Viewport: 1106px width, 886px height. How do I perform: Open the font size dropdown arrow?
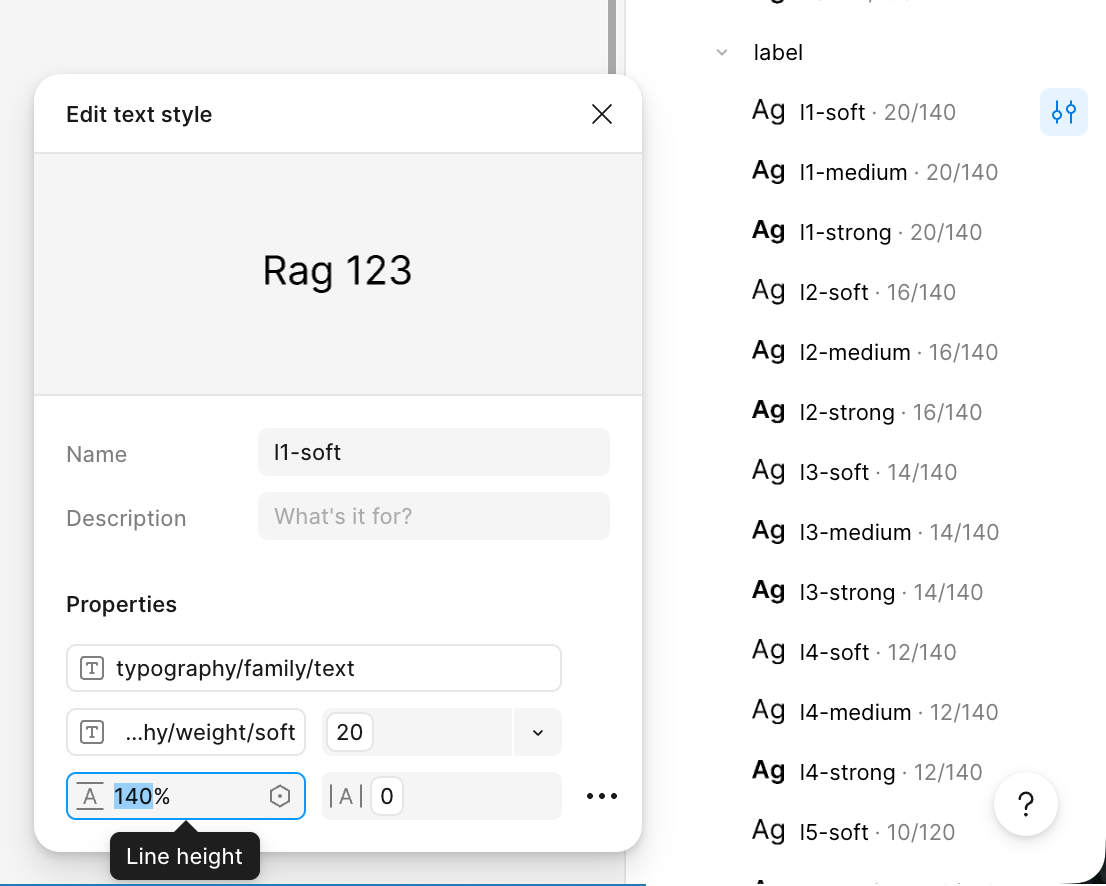point(537,733)
